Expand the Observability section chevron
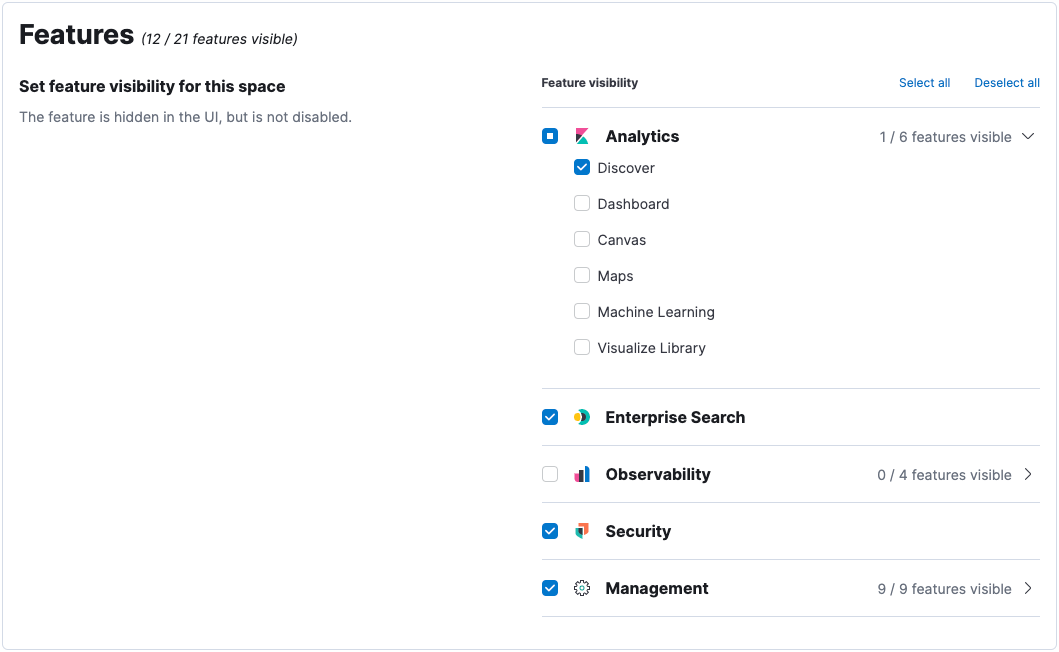 point(1028,475)
